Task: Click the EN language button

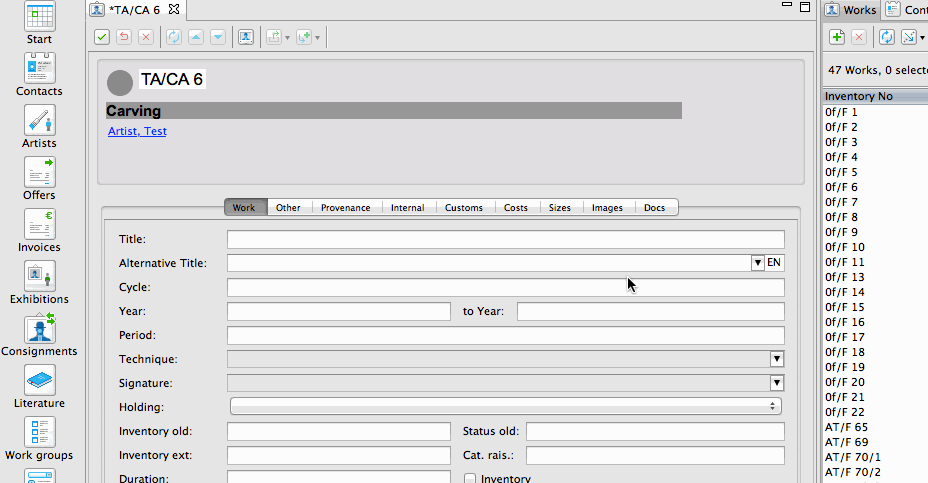Action: point(774,262)
